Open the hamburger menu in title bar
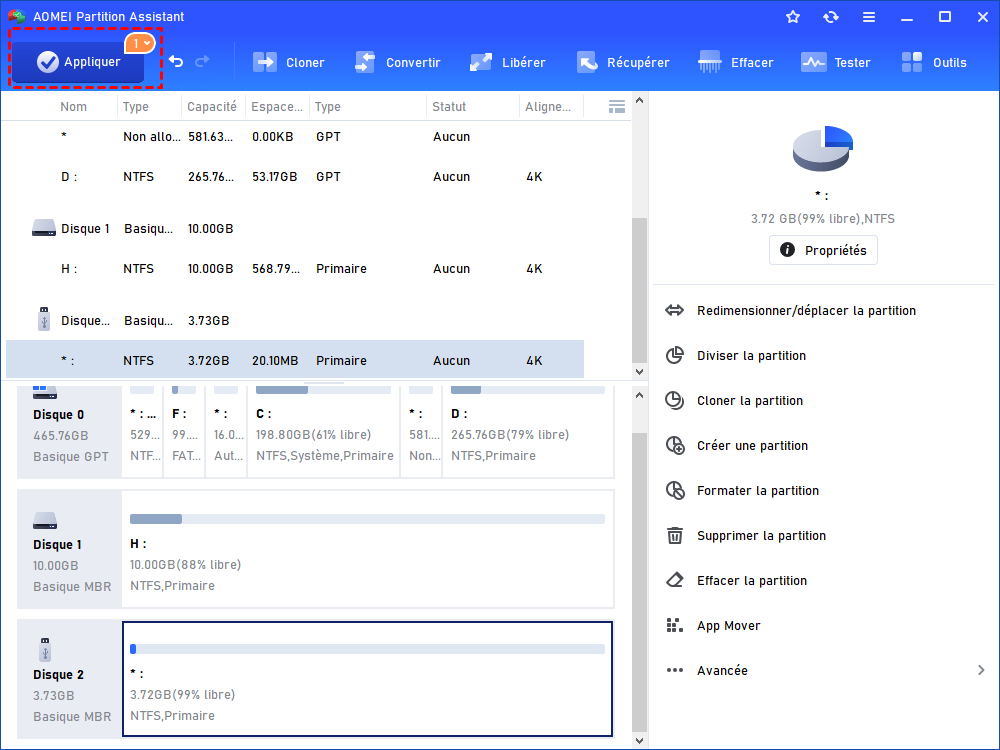Image resolution: width=1000 pixels, height=750 pixels. point(869,17)
